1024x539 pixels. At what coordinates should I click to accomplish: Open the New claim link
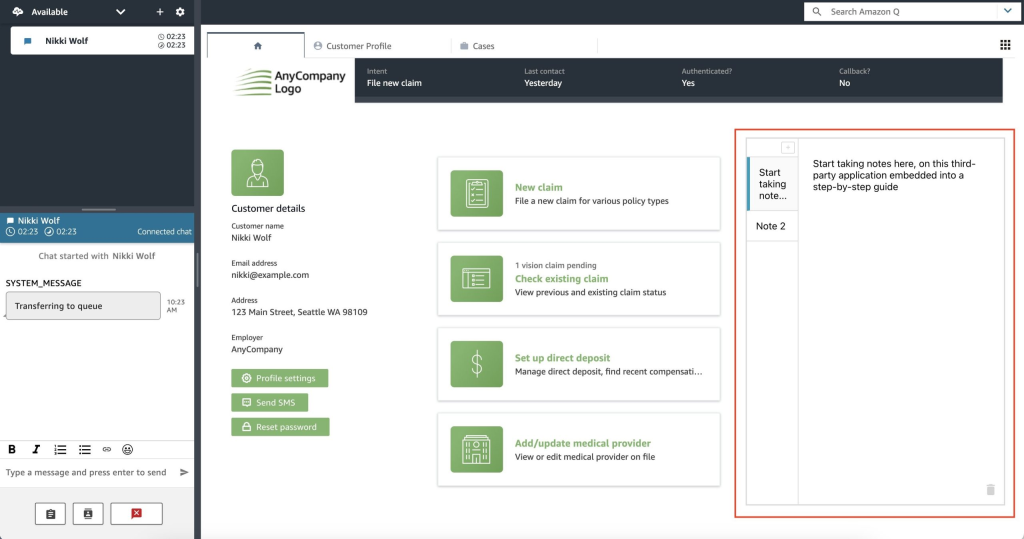(539, 187)
